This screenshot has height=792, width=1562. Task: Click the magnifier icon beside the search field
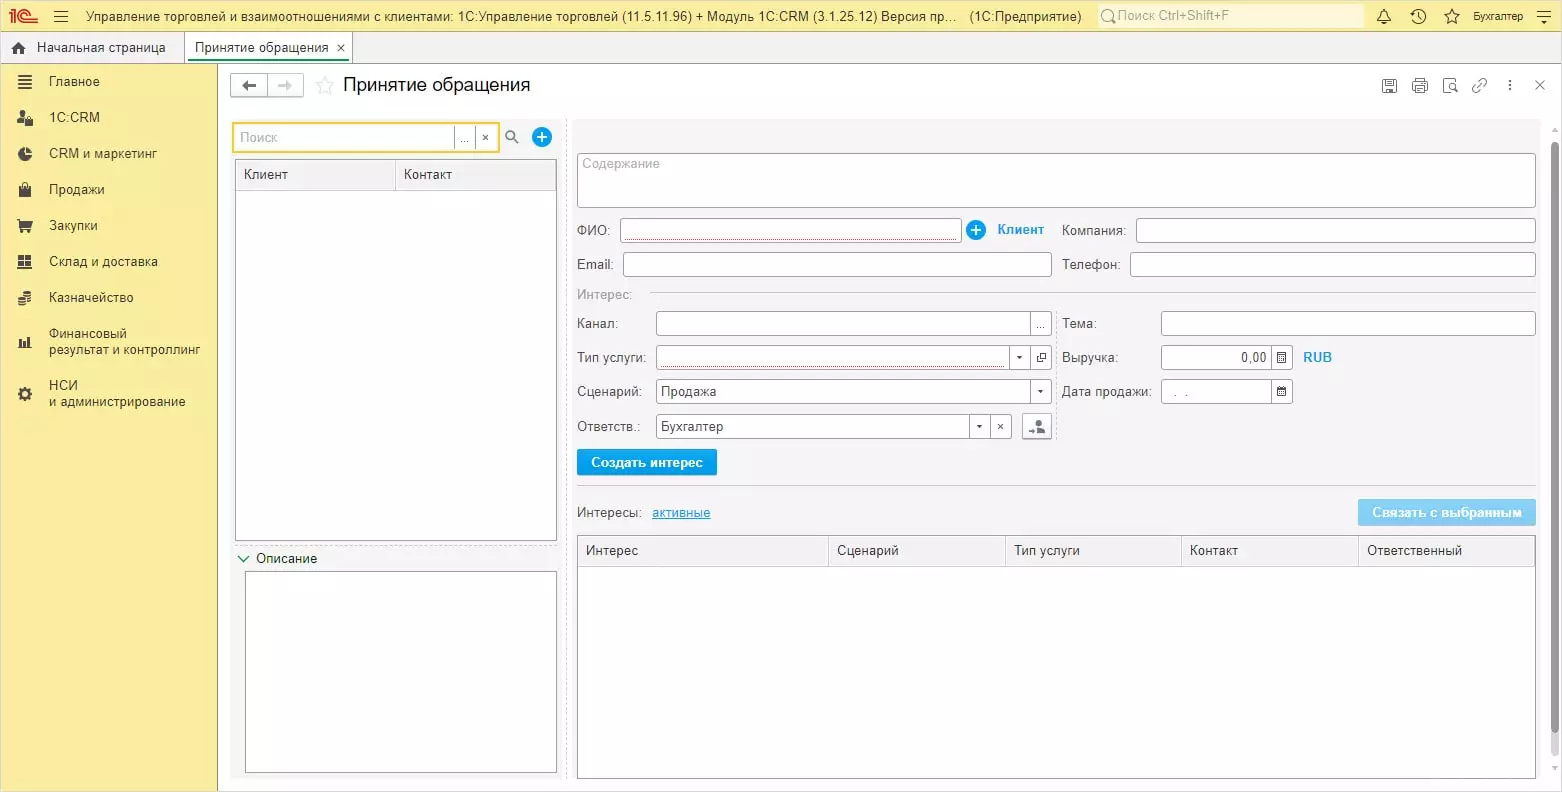512,137
